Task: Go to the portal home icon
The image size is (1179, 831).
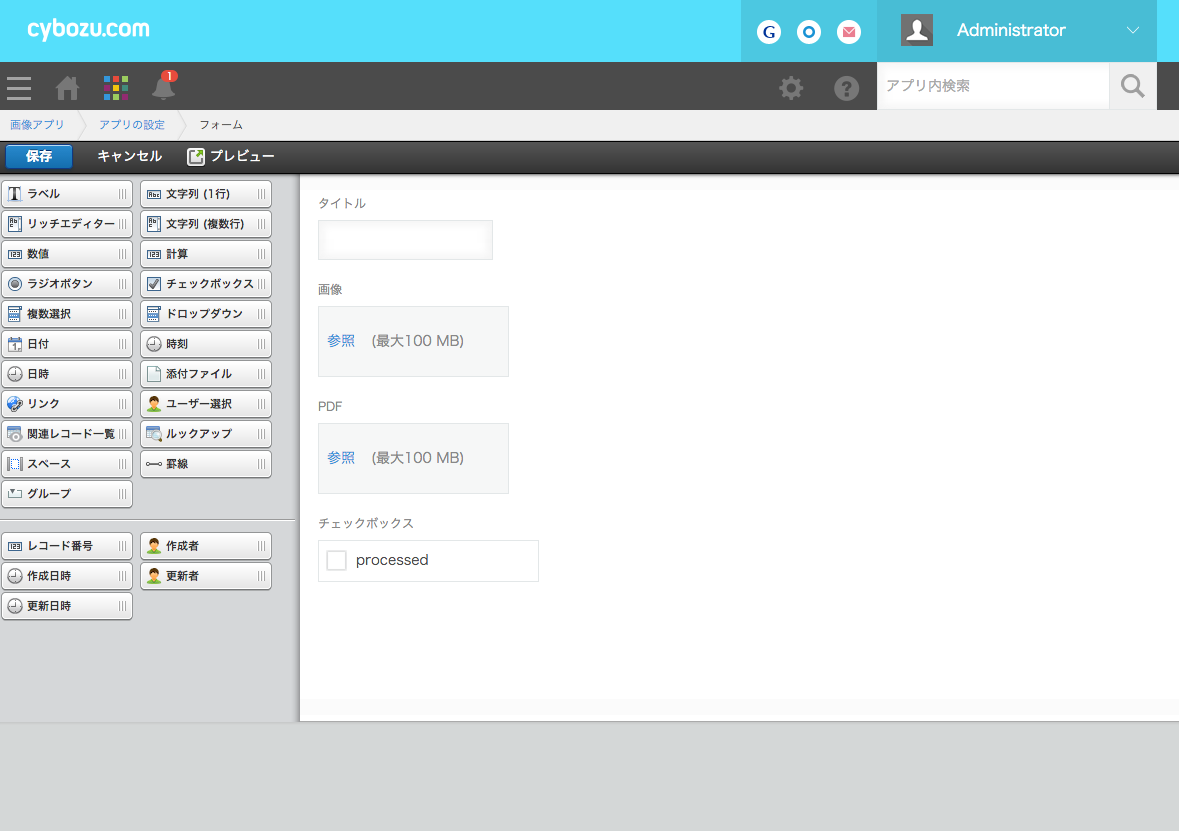Action: click(x=67, y=88)
